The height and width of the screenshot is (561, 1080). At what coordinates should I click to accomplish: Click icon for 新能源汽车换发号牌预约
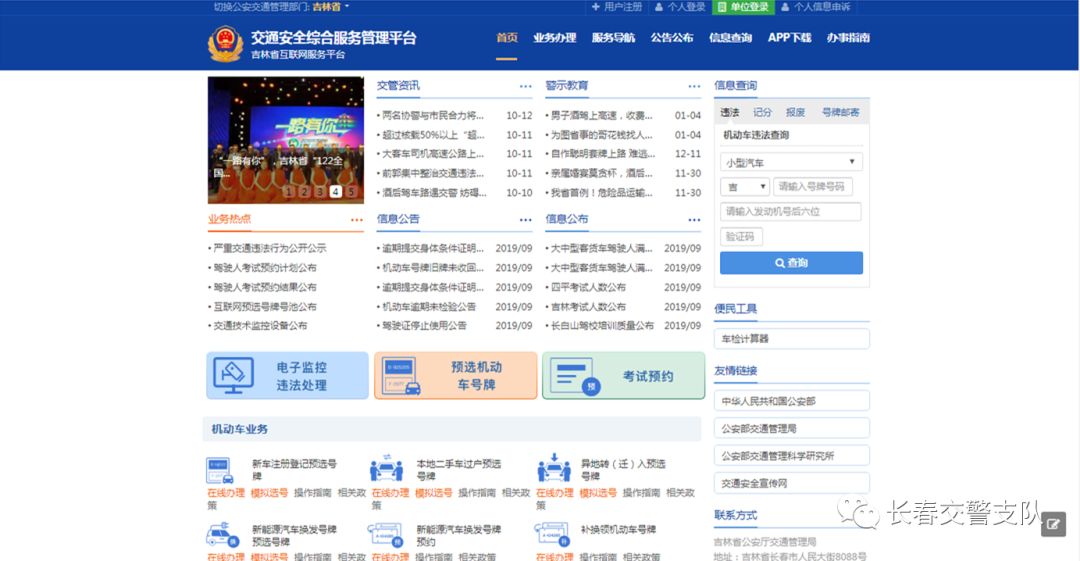(x=386, y=535)
